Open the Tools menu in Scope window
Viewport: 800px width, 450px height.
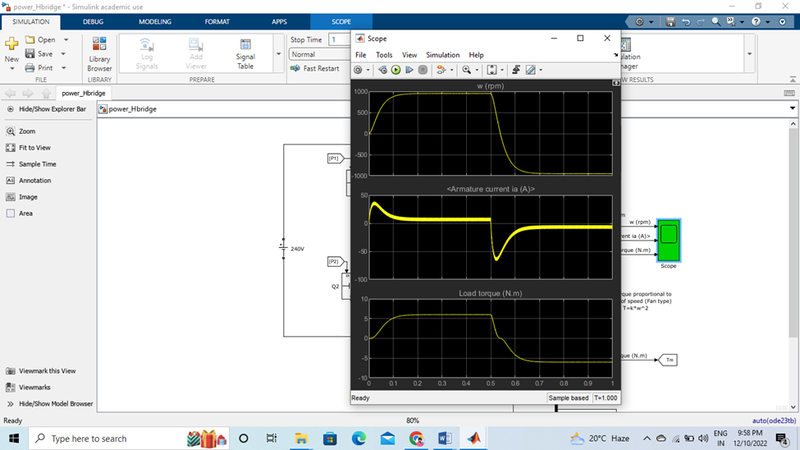(x=384, y=55)
